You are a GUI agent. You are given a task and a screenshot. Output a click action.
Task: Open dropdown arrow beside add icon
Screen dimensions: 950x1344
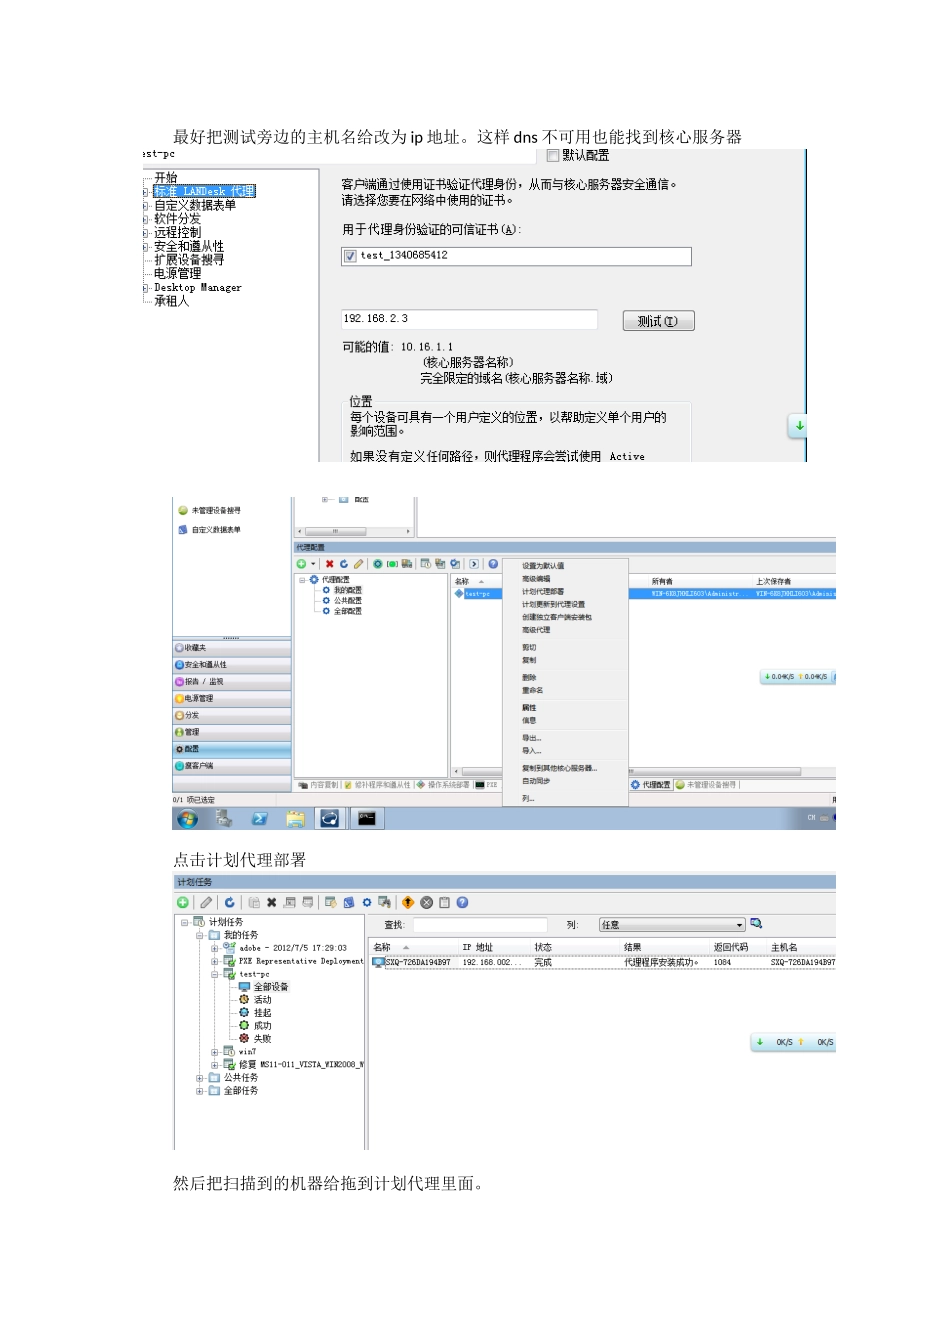point(313,564)
